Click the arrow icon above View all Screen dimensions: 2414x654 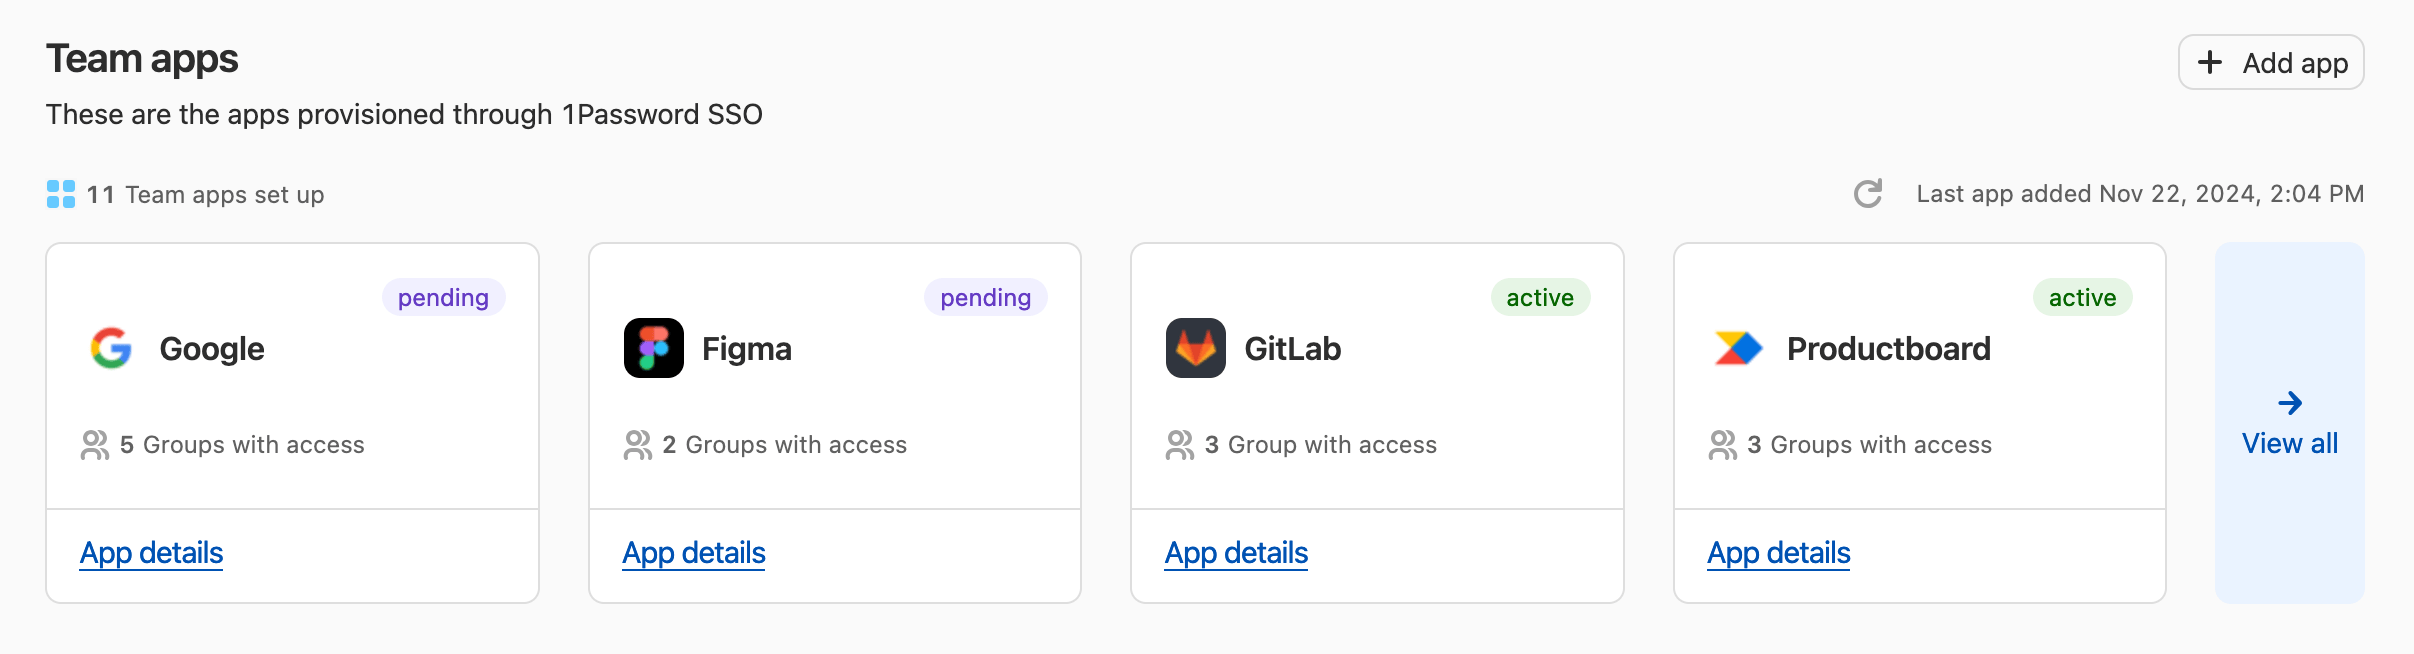(2290, 402)
